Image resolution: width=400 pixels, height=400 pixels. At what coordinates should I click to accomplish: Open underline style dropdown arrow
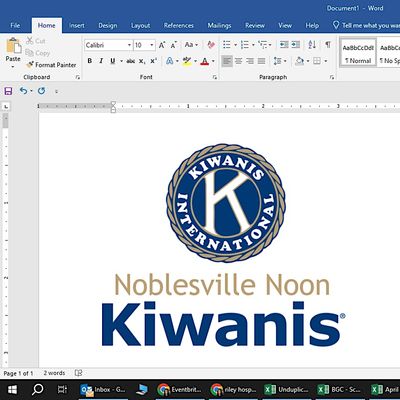coord(121,61)
